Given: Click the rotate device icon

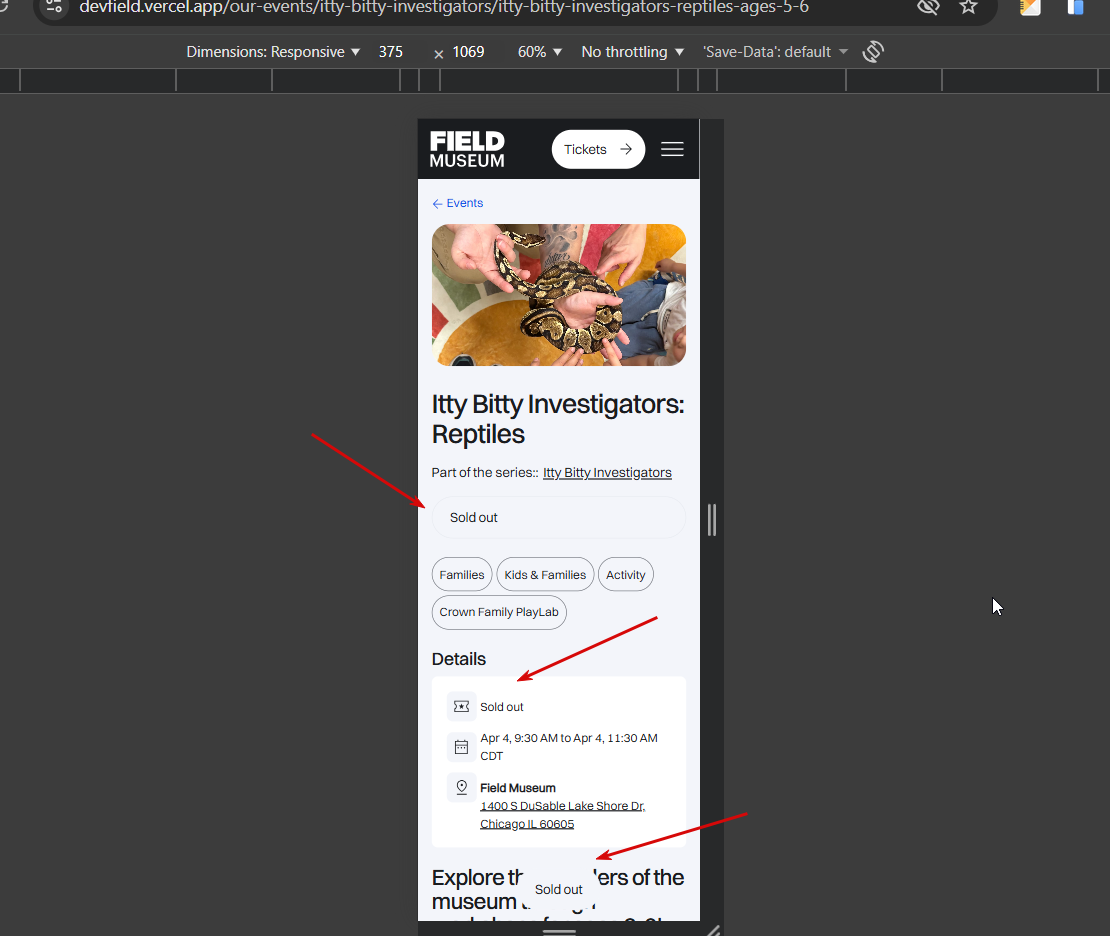Looking at the screenshot, I should coord(873,52).
